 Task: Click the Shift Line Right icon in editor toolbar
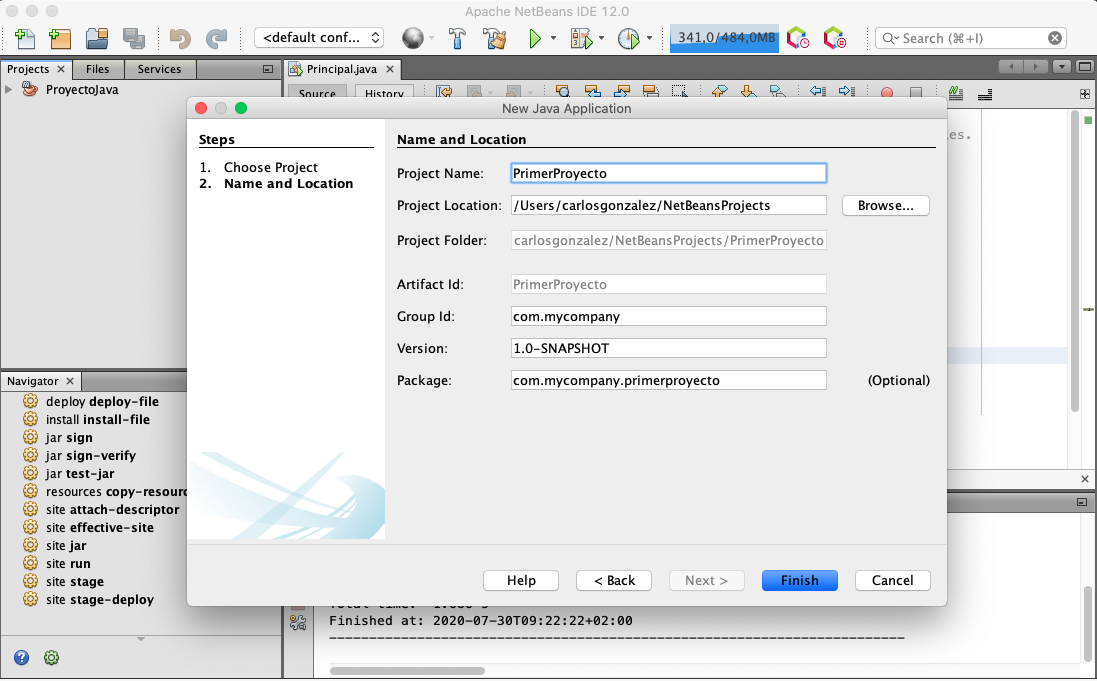point(847,92)
